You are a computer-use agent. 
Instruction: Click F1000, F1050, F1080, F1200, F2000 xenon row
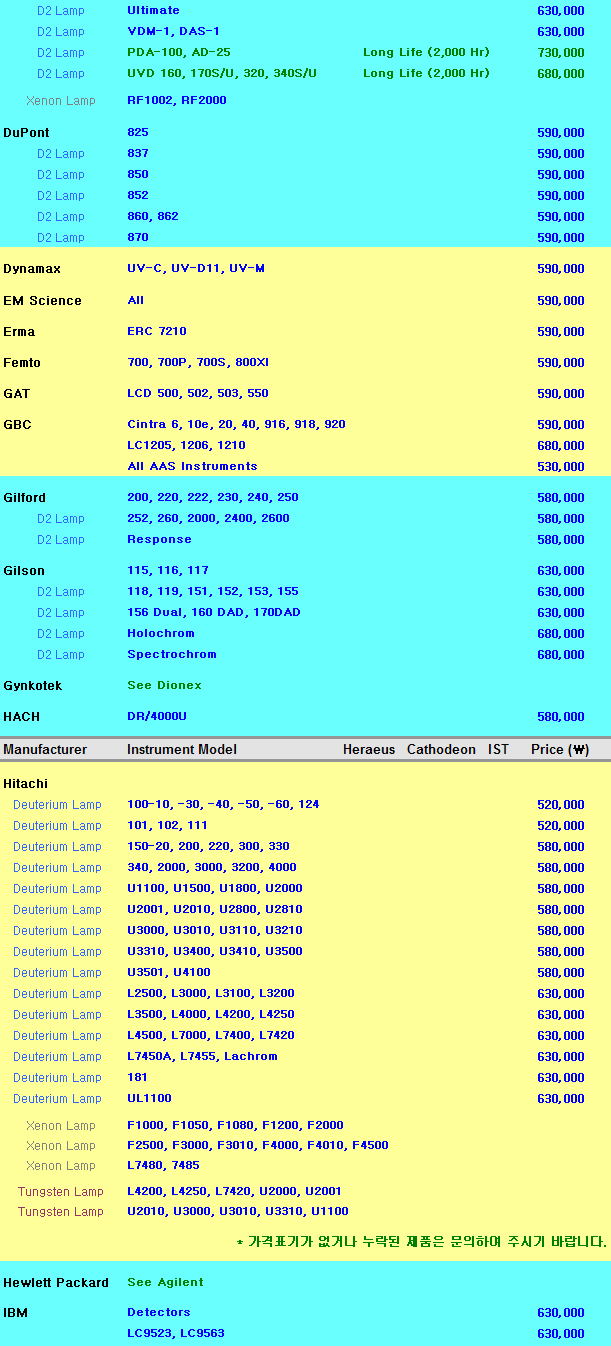coord(235,1125)
